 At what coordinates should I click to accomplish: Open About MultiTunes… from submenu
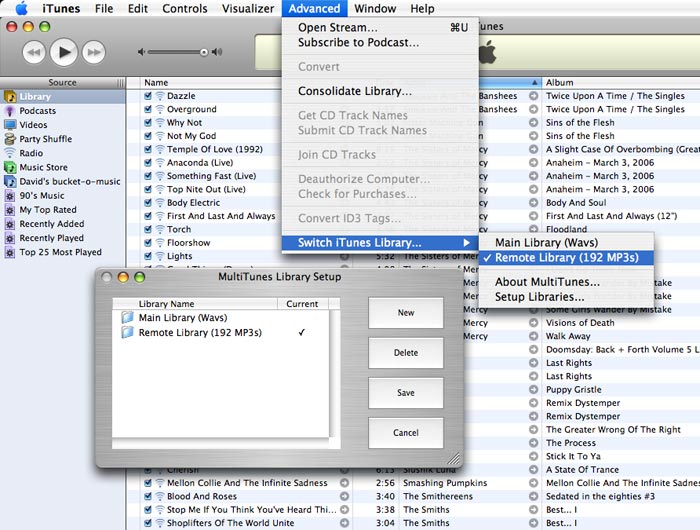point(566,282)
